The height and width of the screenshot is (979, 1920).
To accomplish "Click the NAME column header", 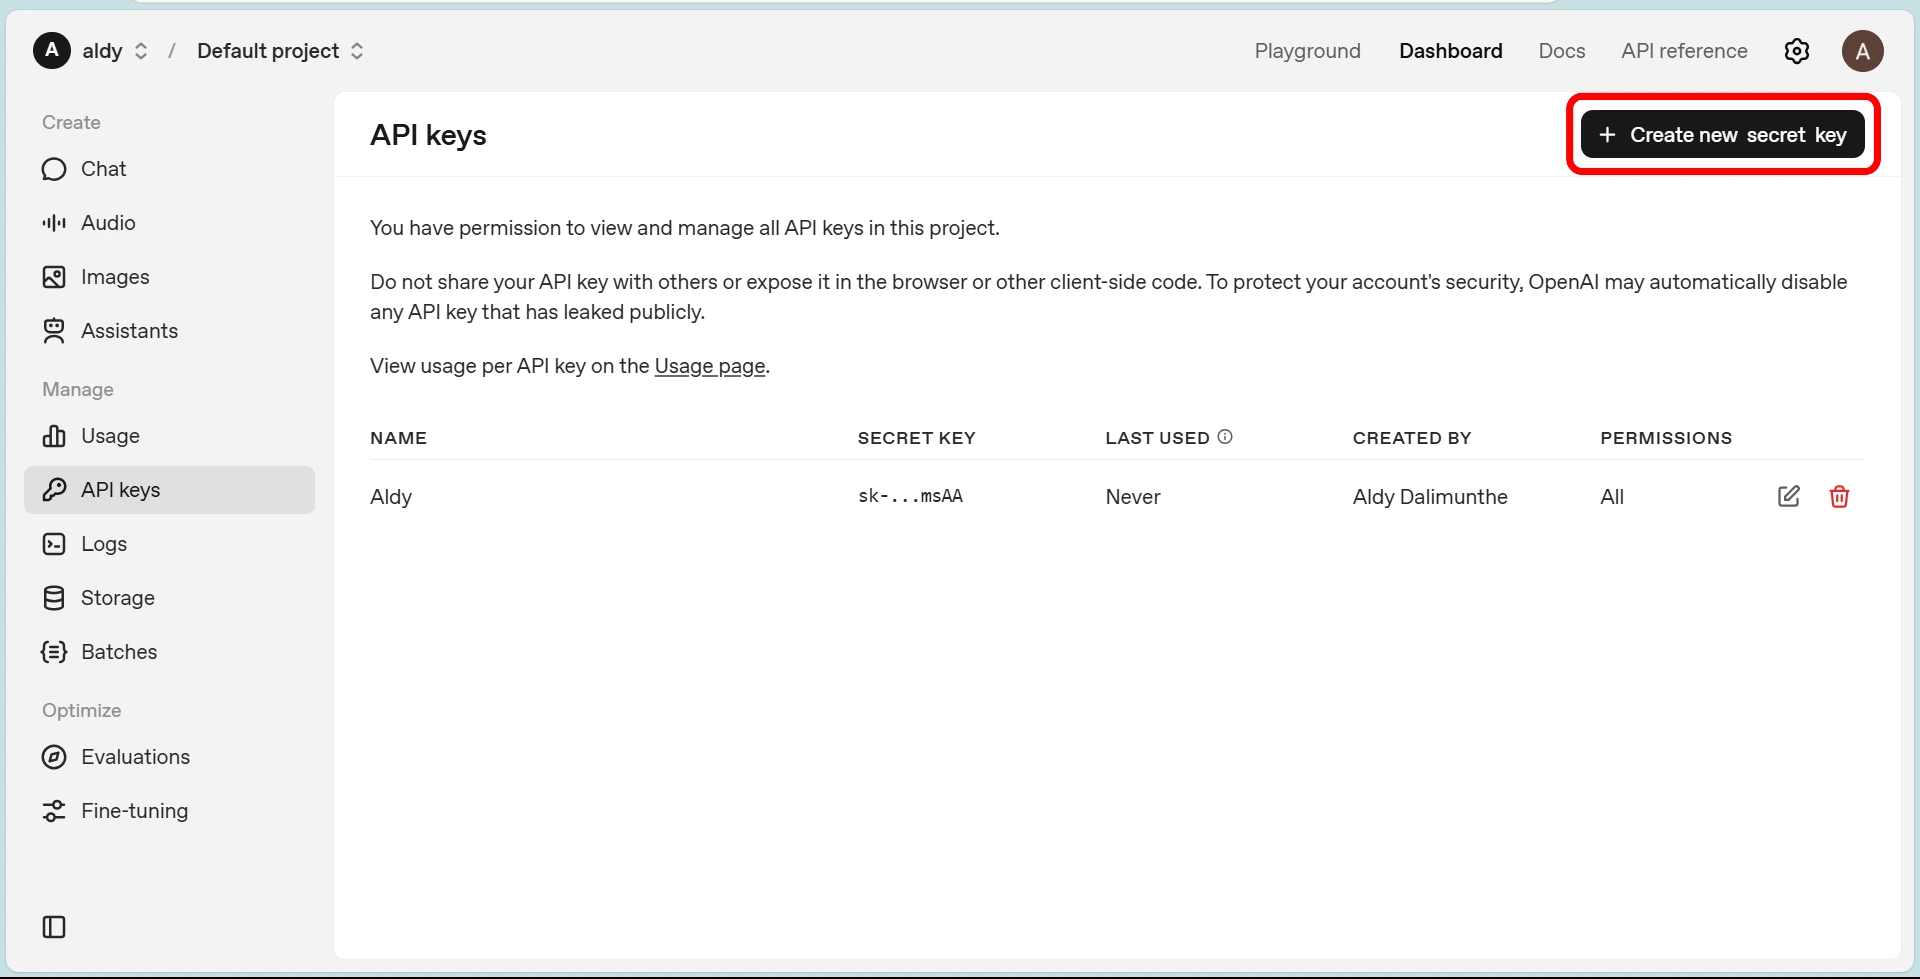I will [398, 438].
